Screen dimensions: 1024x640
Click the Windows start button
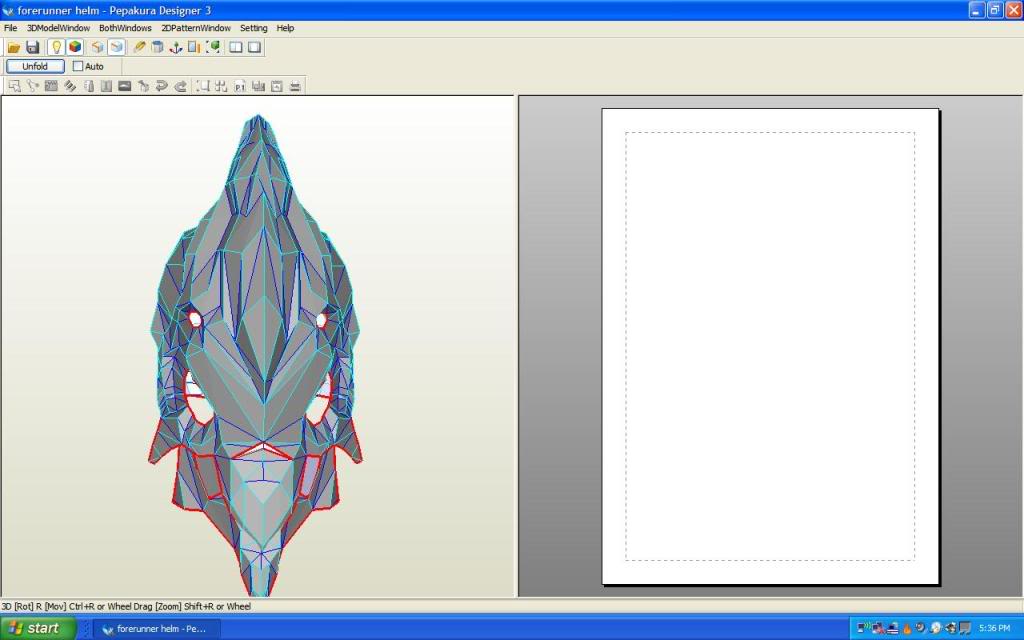click(x=38, y=628)
